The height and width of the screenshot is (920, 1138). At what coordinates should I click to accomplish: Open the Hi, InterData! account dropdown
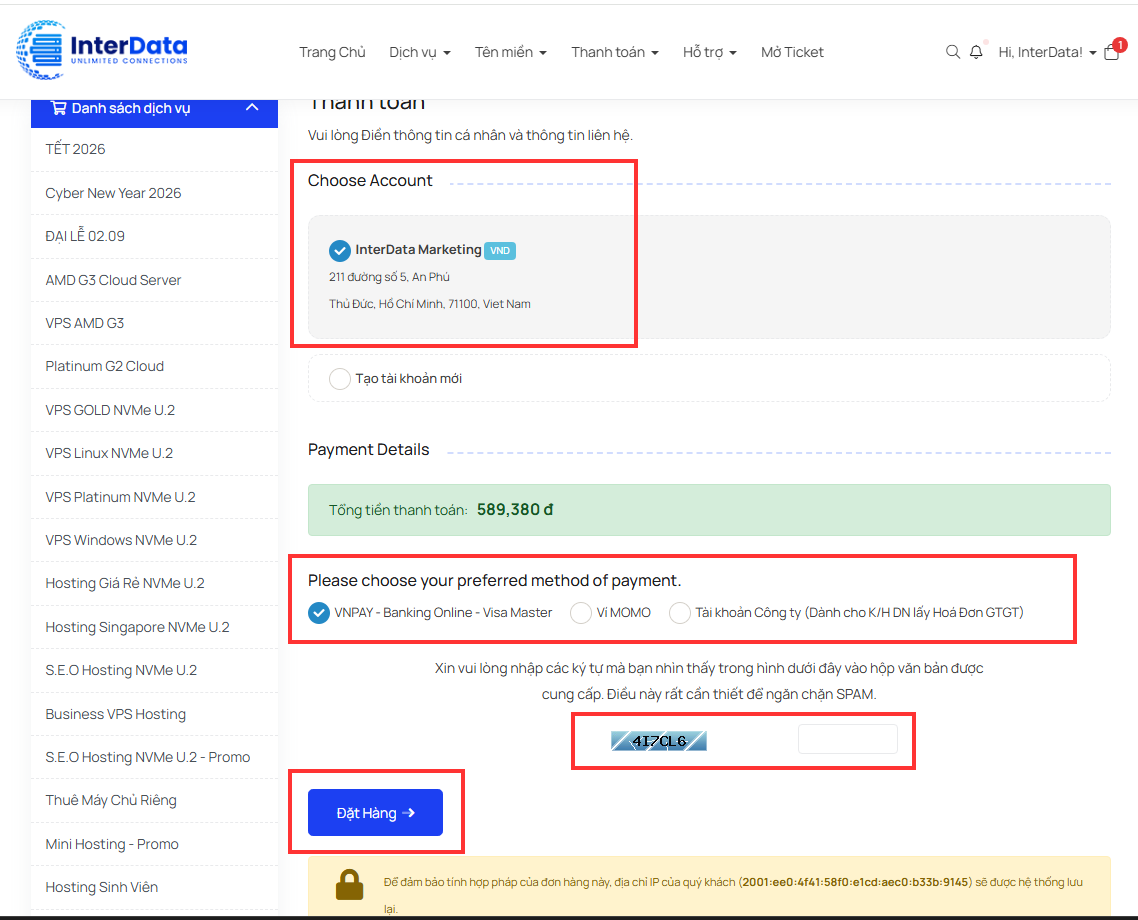point(1047,52)
